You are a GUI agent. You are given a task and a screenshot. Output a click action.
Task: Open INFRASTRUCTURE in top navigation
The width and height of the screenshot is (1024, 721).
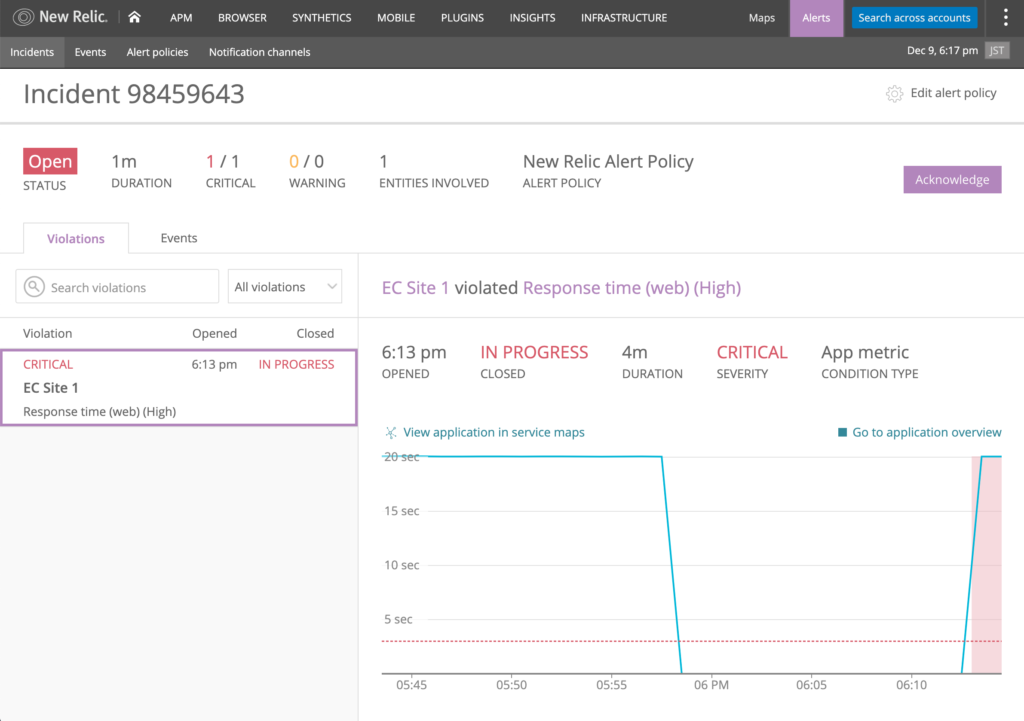624,18
